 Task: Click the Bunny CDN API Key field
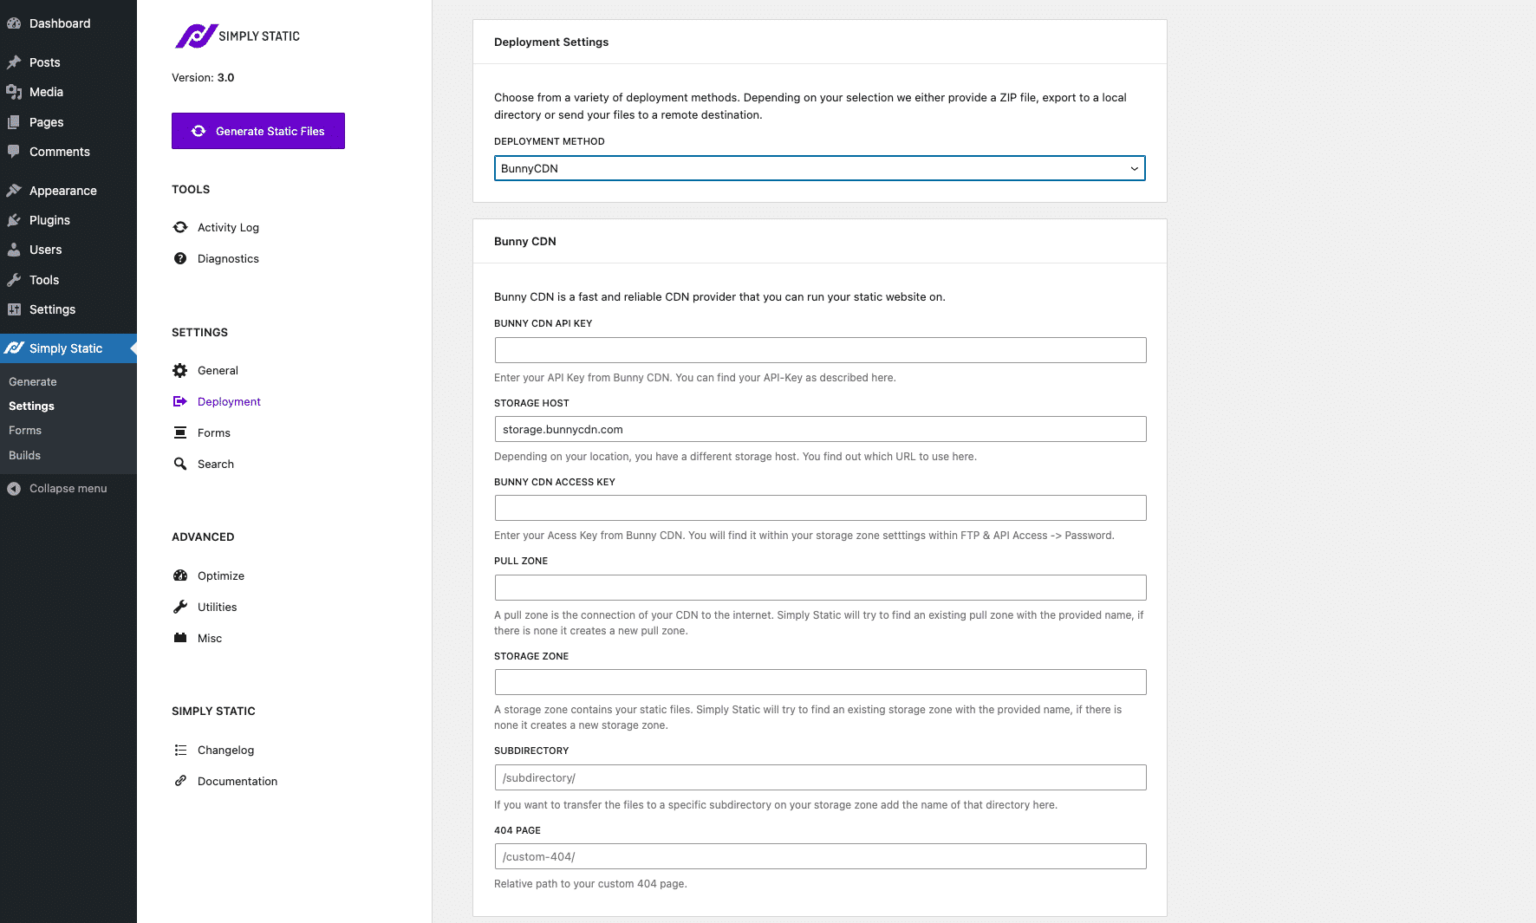click(820, 350)
